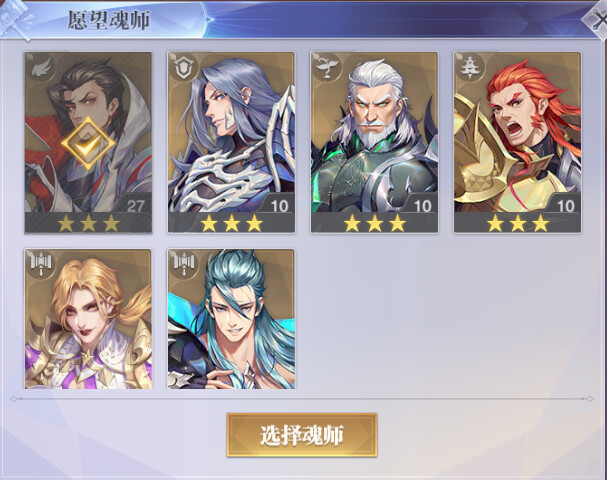Screen dimensions: 607x480
Task: Uncheck the golden checkmark on the selected hero
Action: pos(88,144)
